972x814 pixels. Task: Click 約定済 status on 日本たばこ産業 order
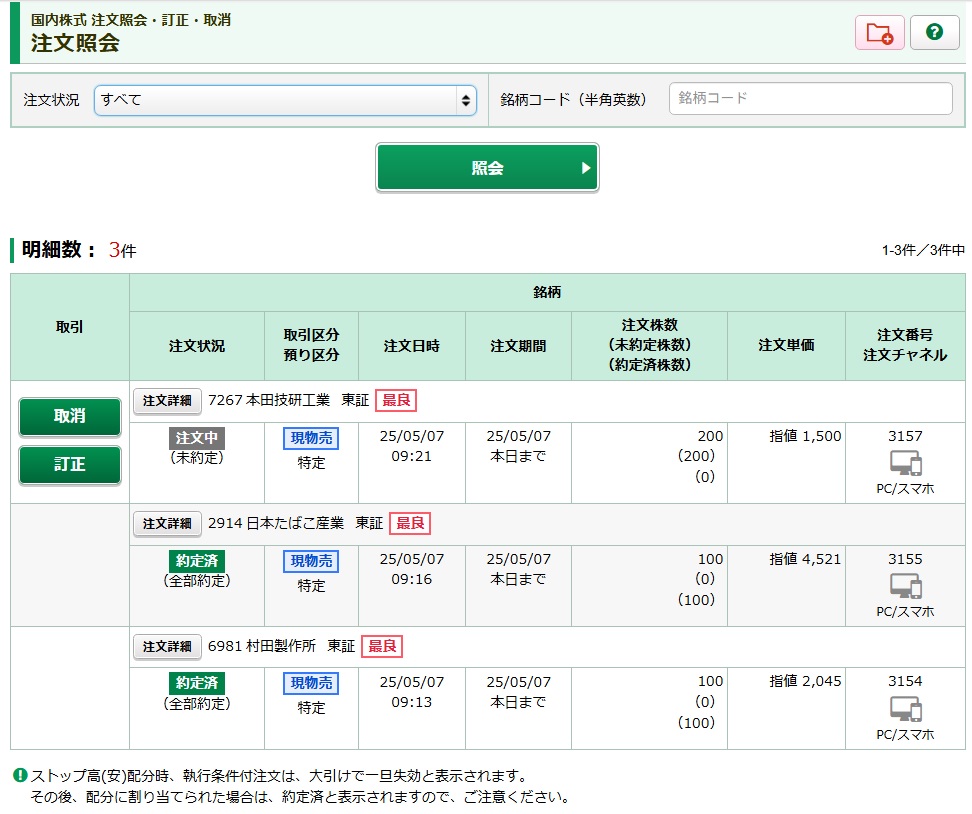(x=197, y=561)
